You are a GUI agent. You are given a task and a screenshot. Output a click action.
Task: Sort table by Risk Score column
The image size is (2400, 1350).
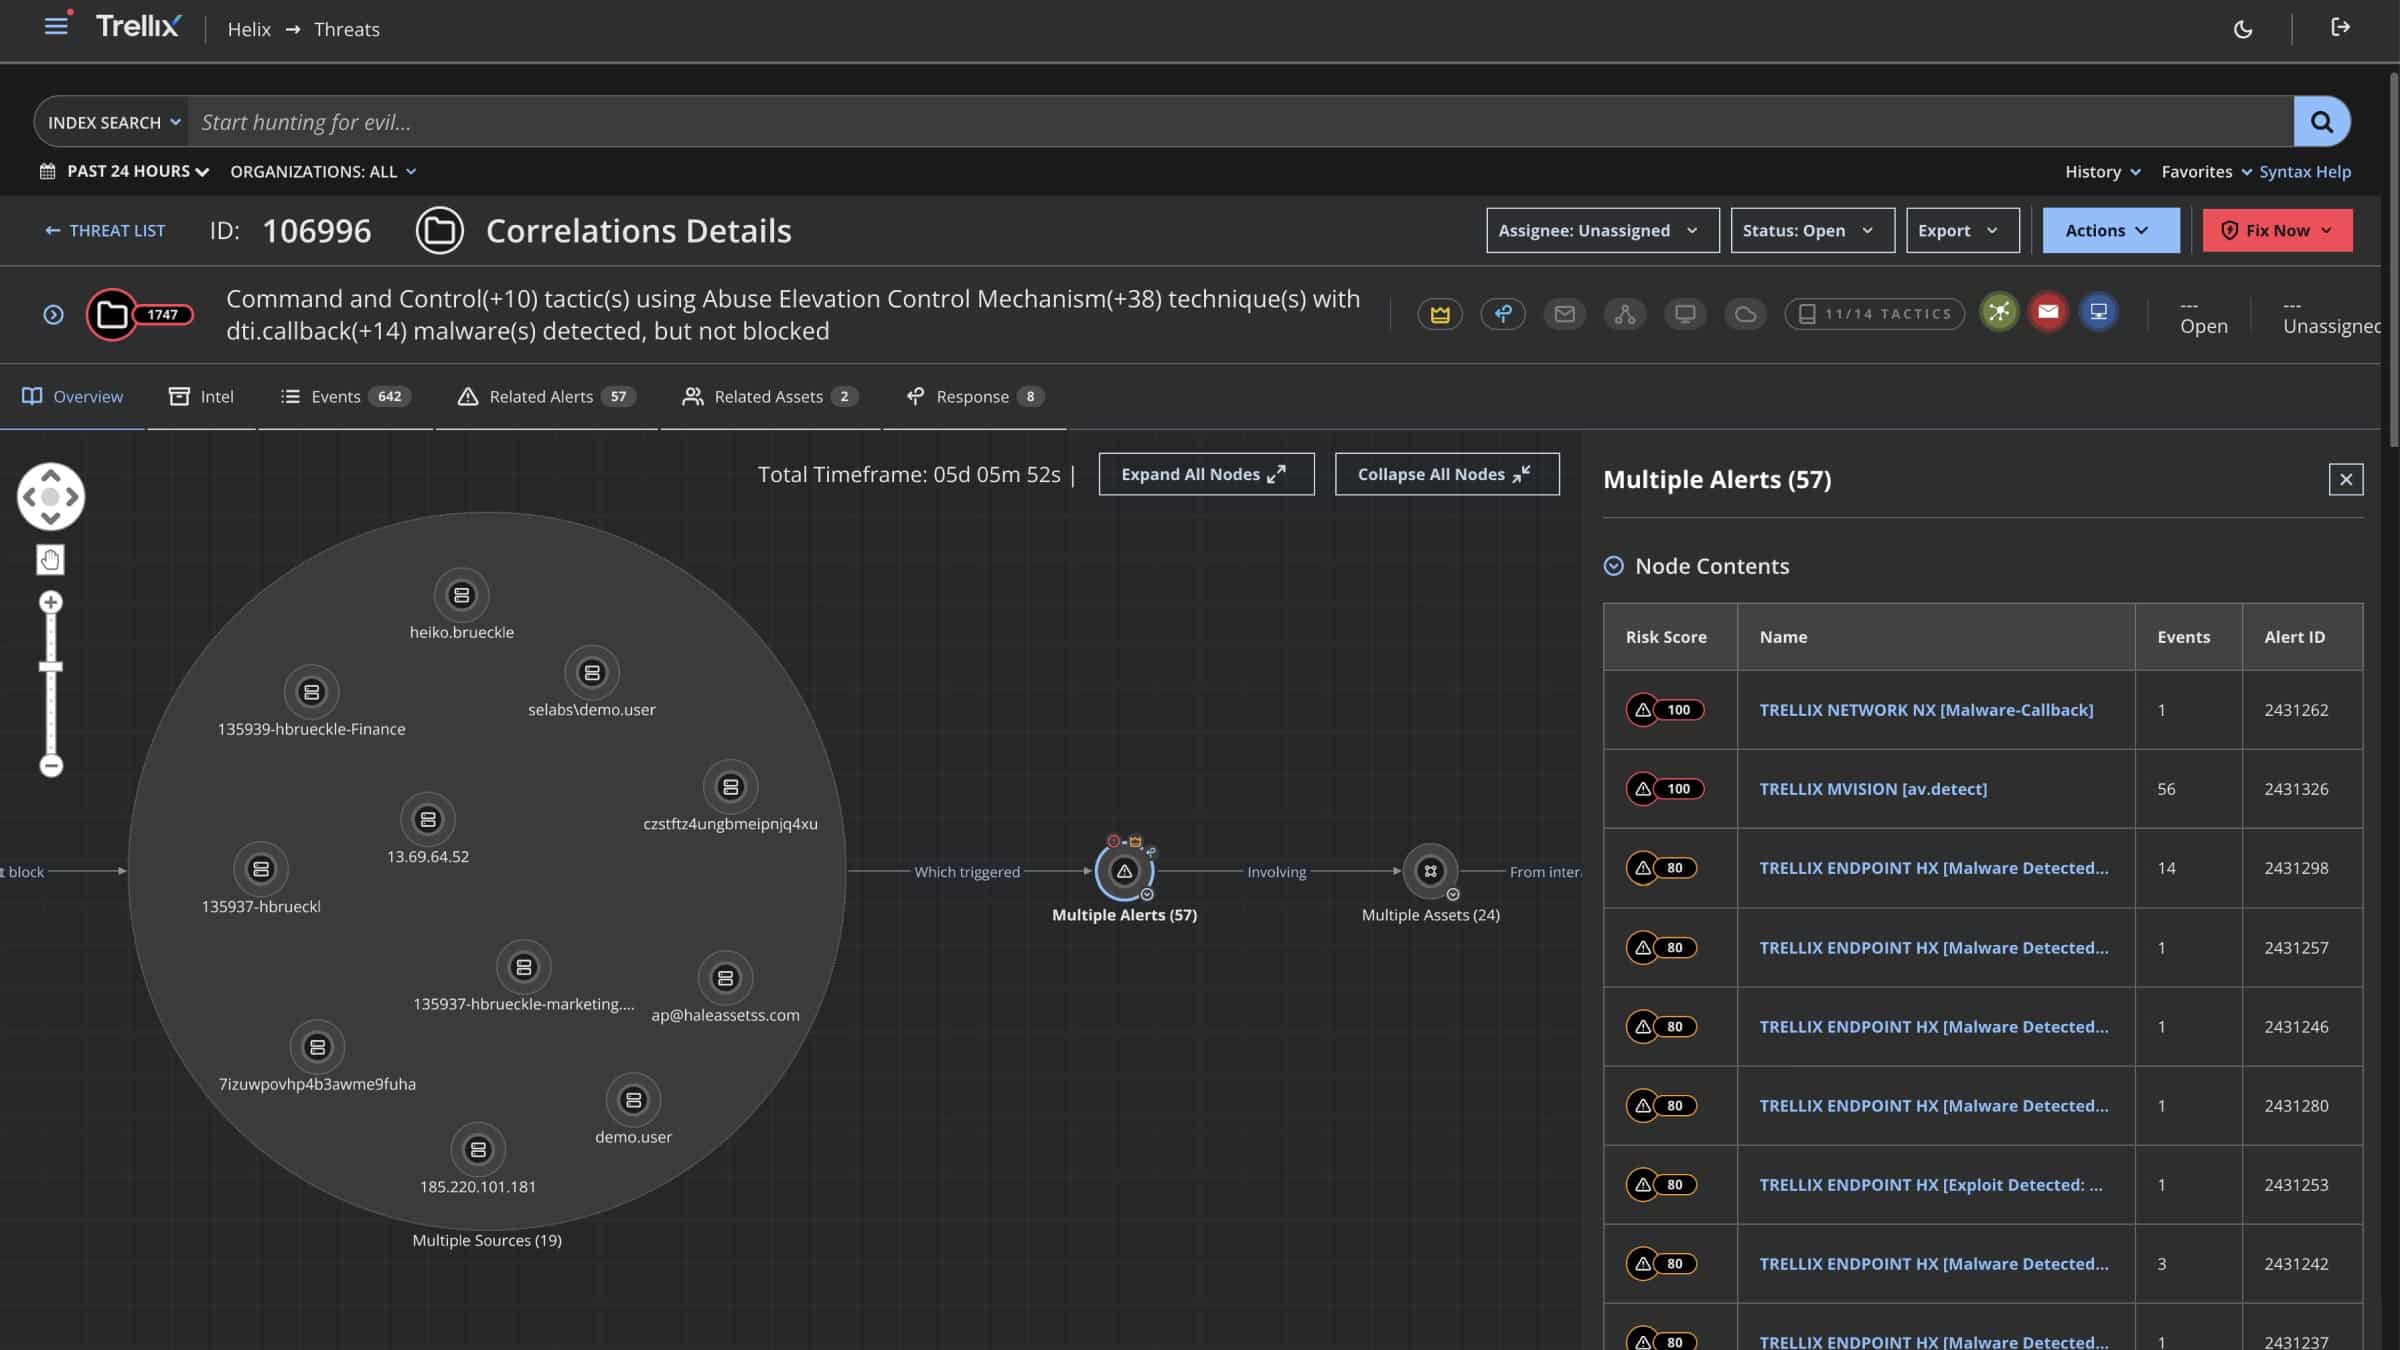click(1665, 637)
